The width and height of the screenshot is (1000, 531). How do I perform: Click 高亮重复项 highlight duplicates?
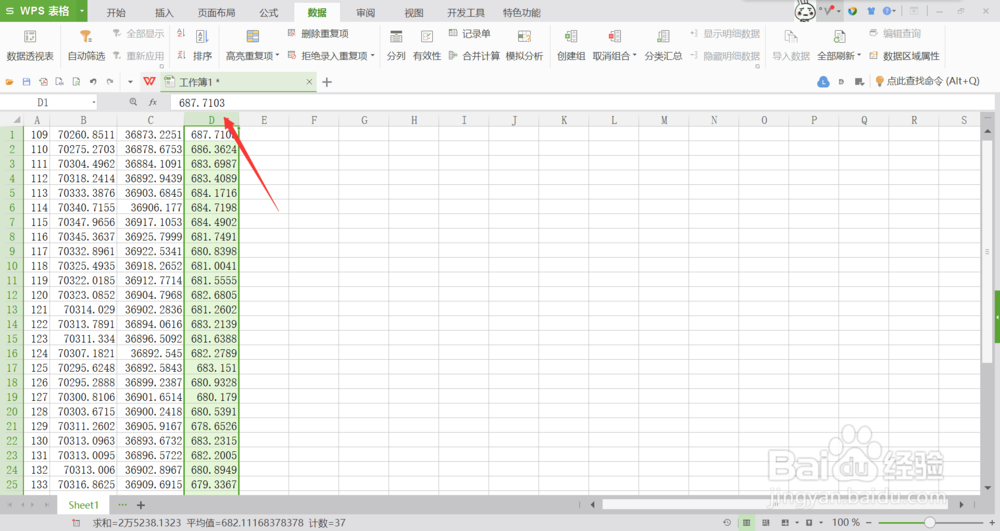coord(253,45)
